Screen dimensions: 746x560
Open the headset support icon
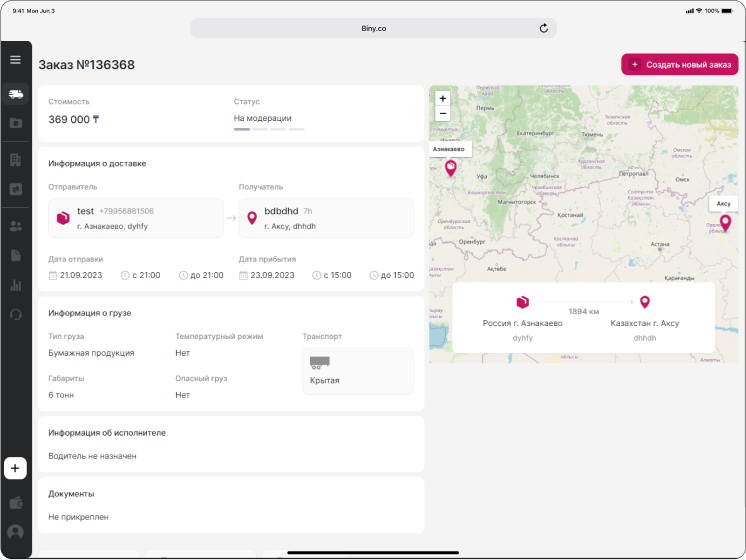(x=15, y=314)
